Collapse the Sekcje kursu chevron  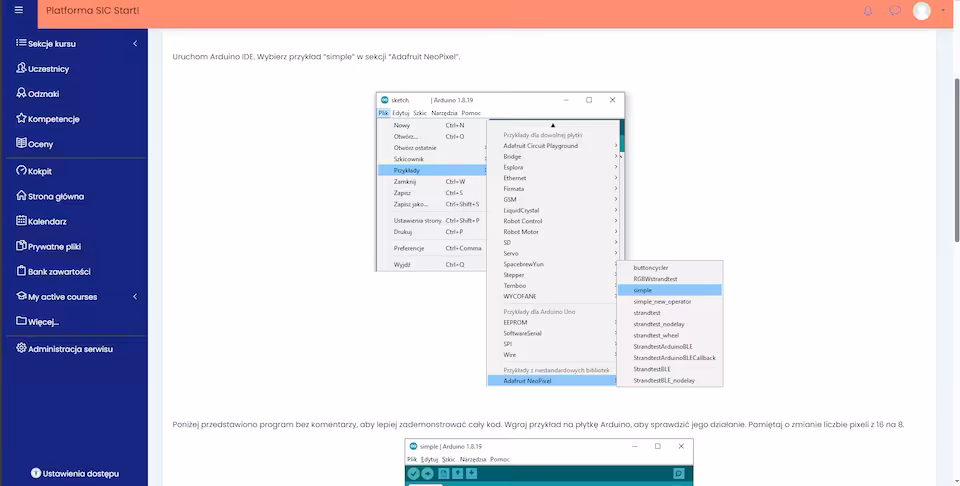tap(135, 44)
